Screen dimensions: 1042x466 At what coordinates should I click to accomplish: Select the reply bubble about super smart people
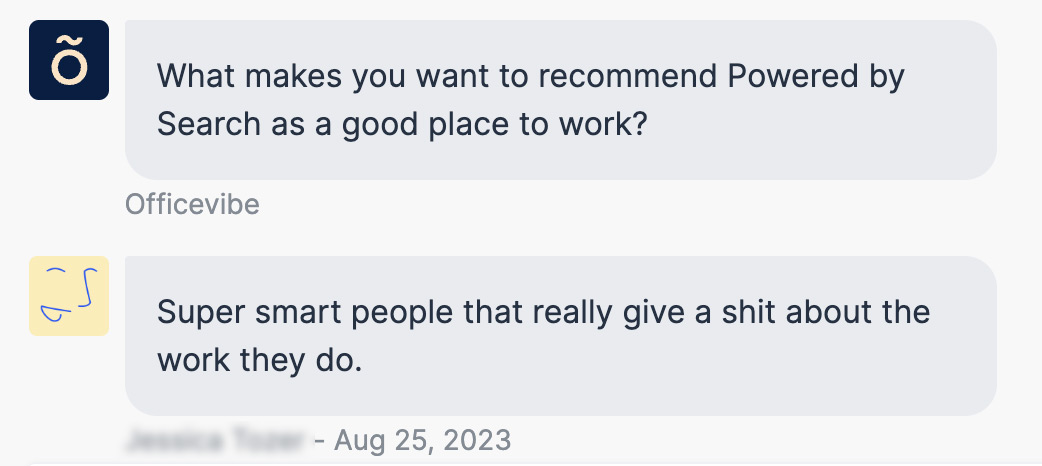[x=561, y=336]
